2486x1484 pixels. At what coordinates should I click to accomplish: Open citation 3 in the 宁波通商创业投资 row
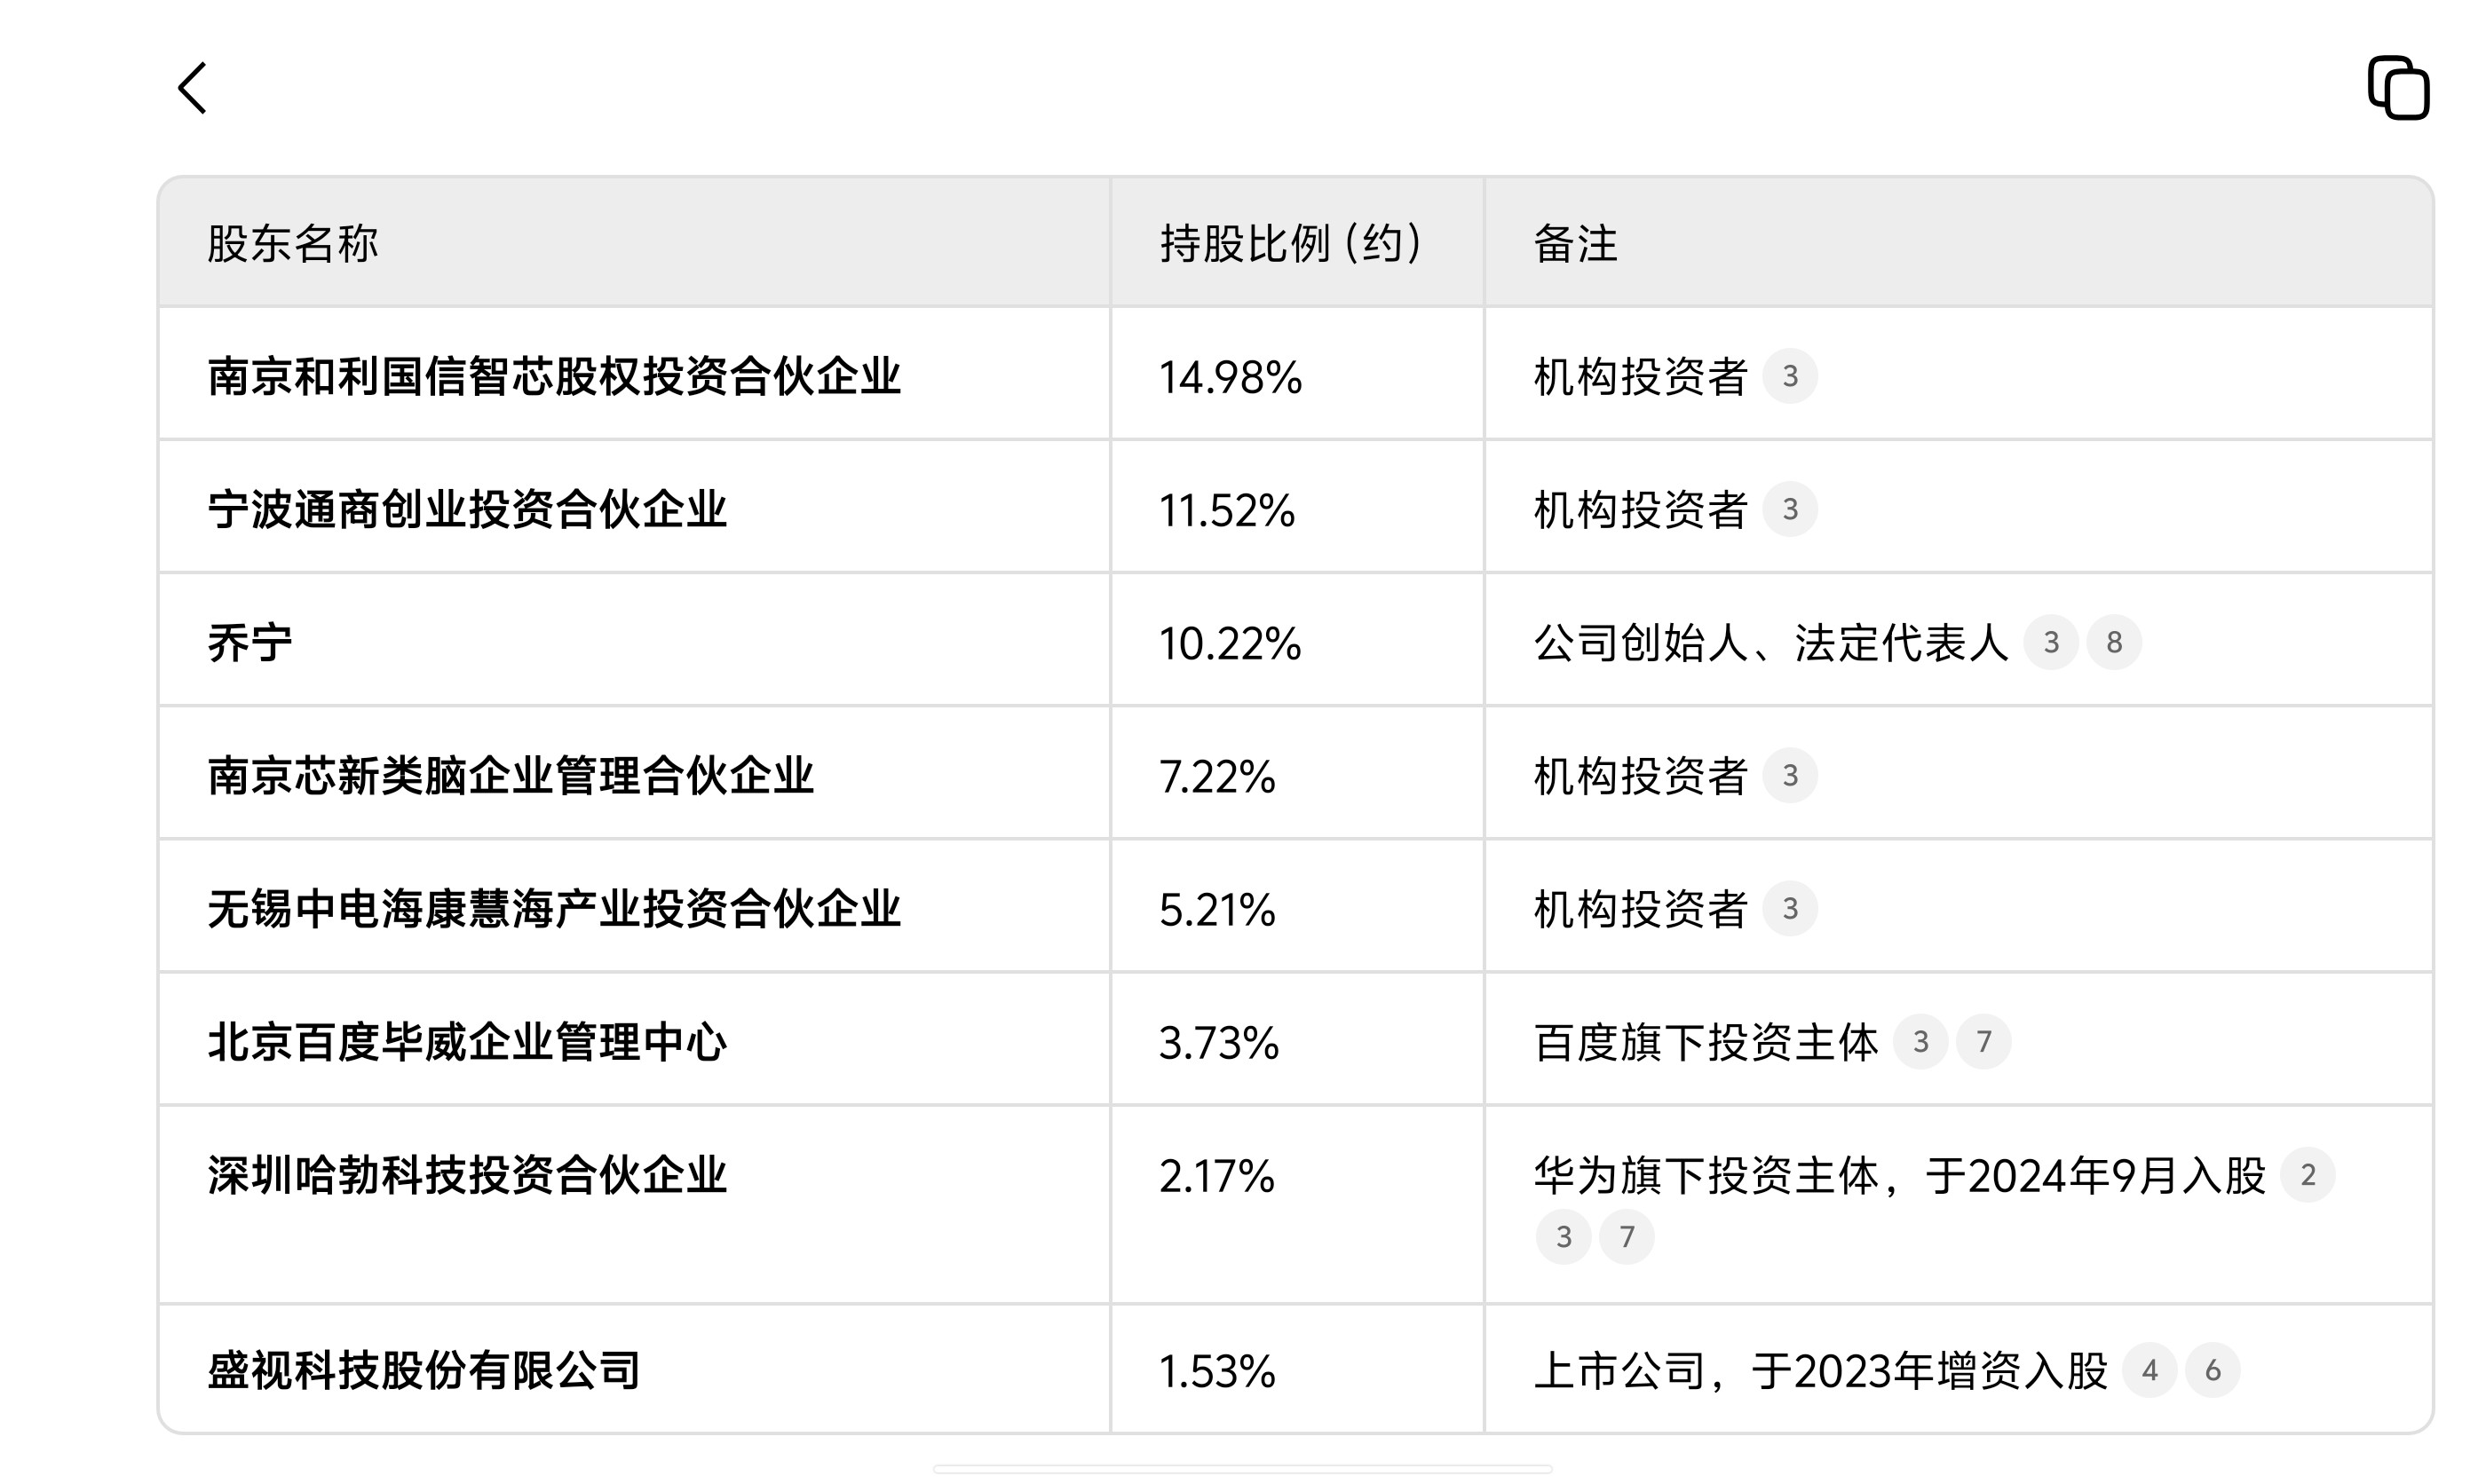tap(1789, 509)
